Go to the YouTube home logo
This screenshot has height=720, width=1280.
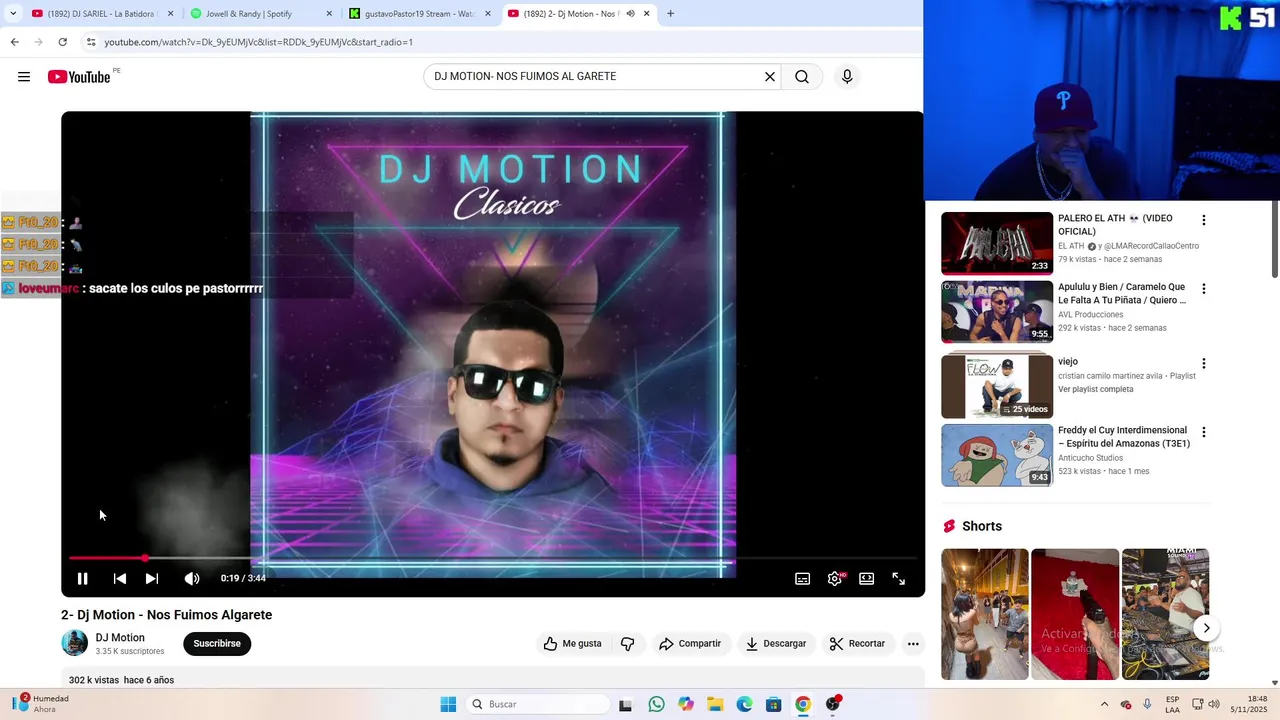click(x=79, y=77)
